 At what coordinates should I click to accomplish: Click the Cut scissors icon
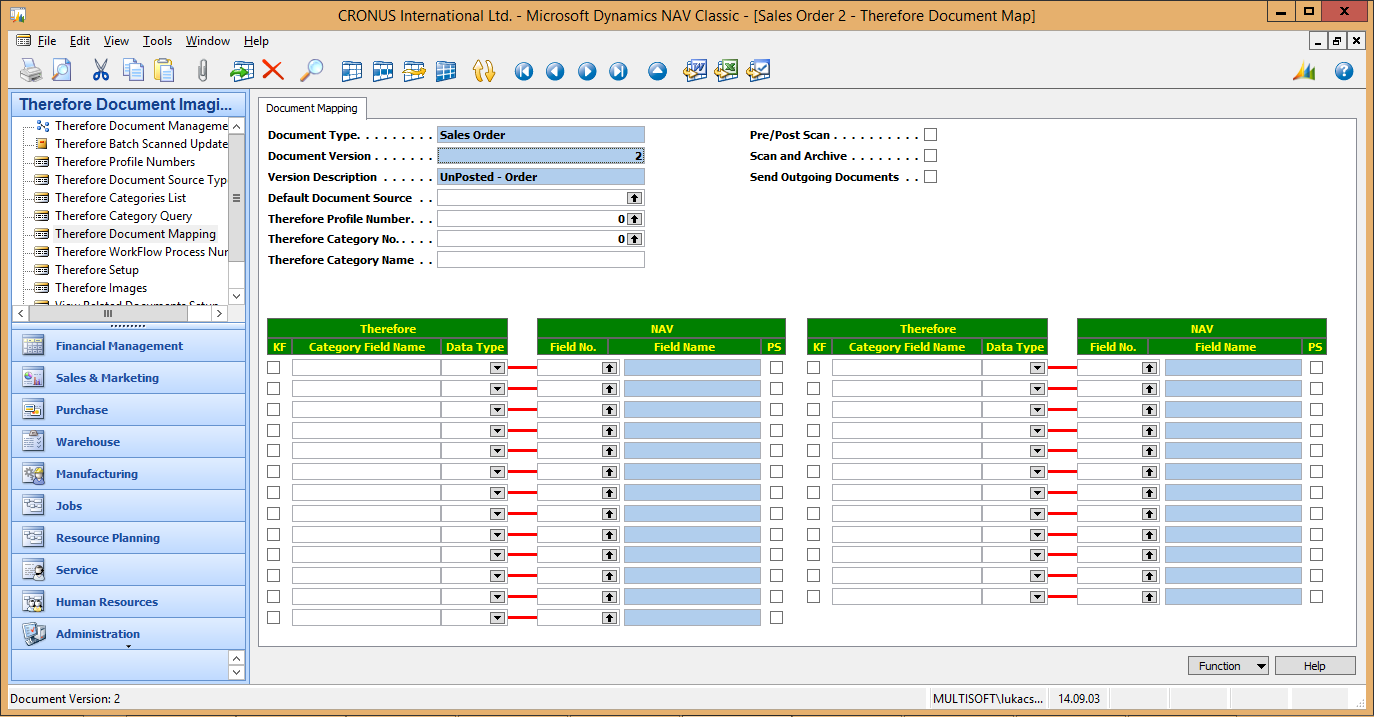click(101, 70)
